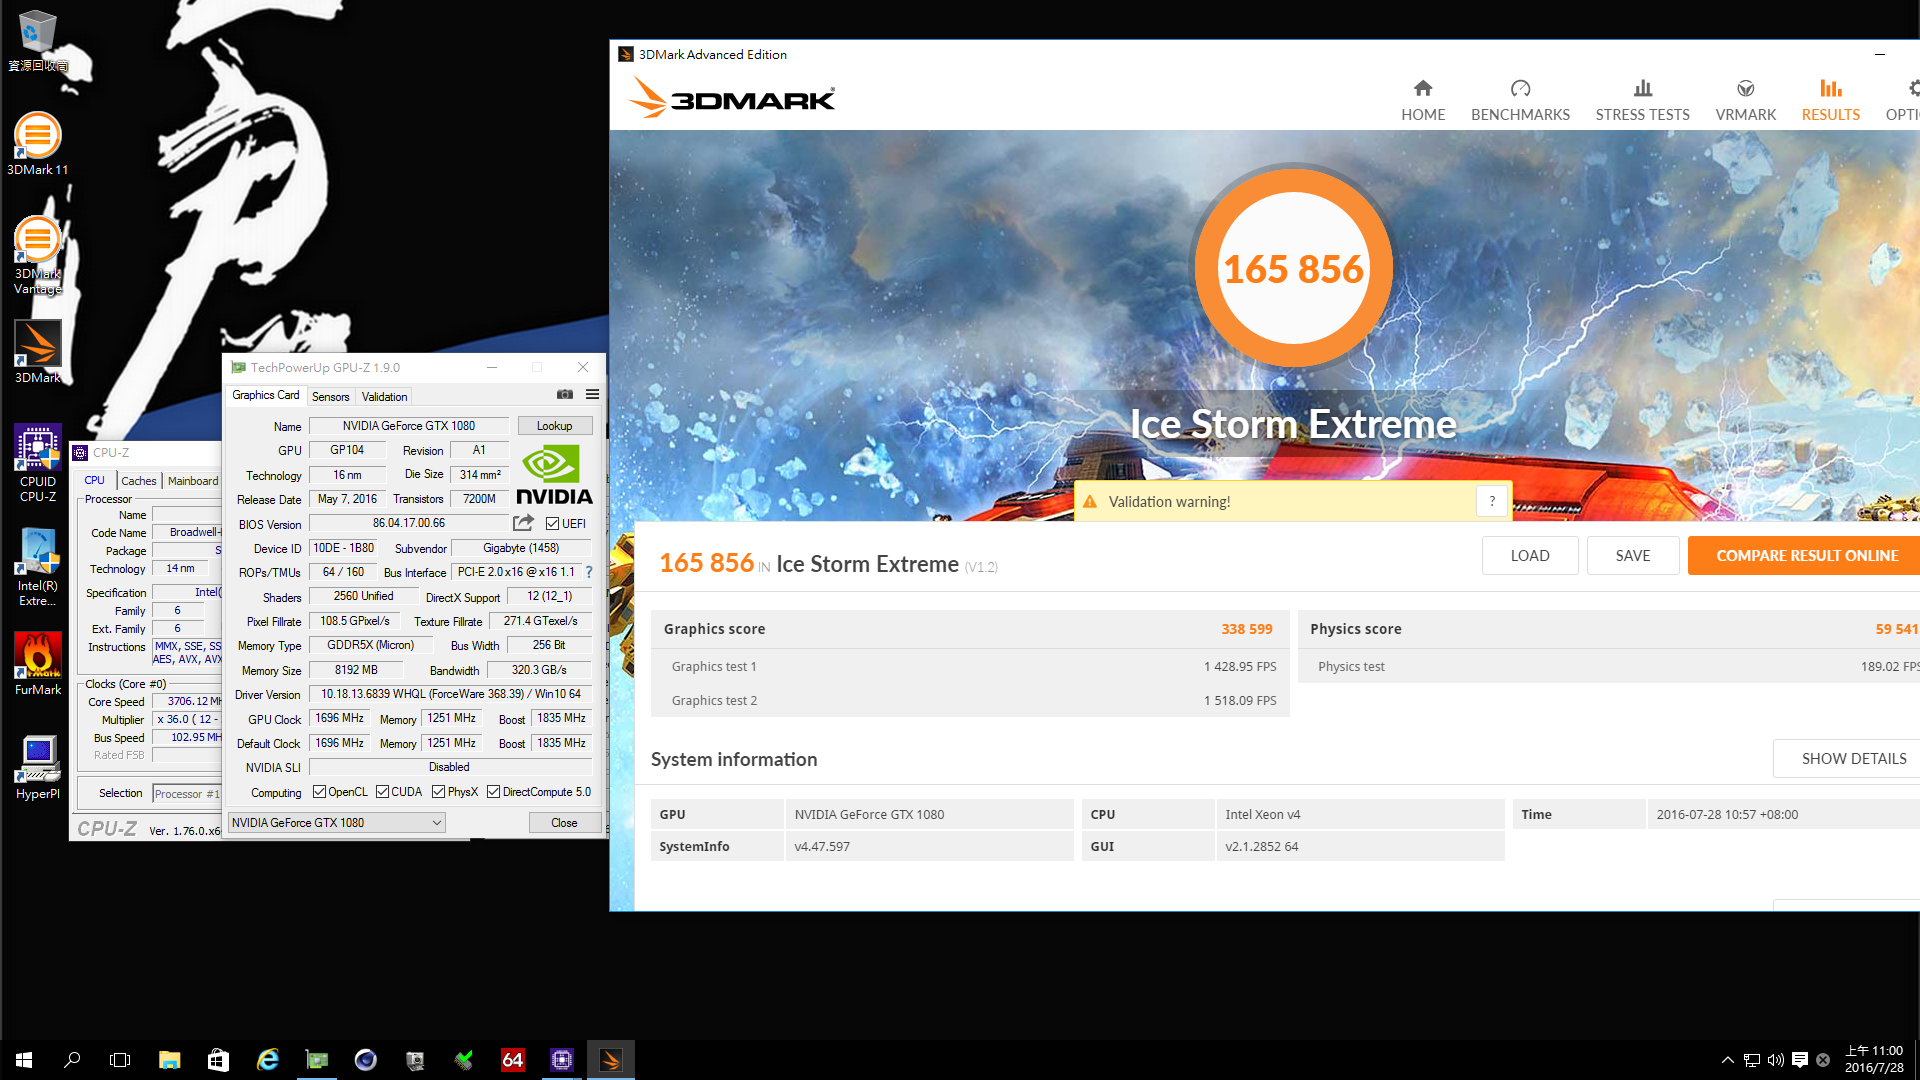Open Windows Store from taskbar

(218, 1060)
